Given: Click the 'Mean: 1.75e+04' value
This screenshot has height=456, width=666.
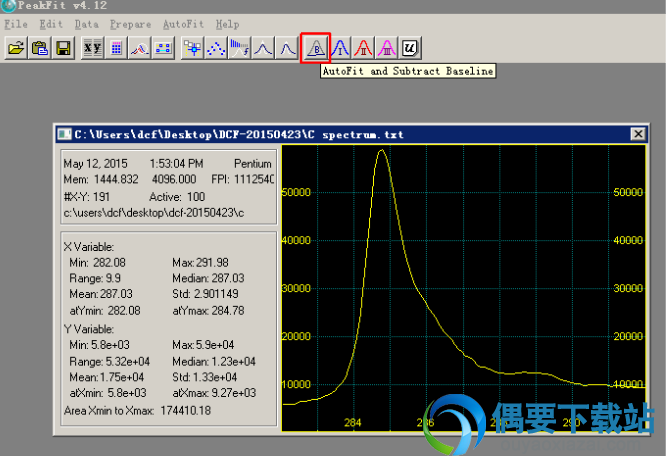Looking at the screenshot, I should point(107,377).
